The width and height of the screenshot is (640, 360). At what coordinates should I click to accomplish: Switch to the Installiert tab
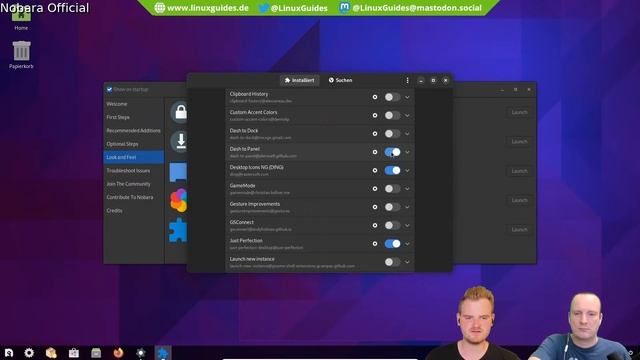[x=300, y=80]
